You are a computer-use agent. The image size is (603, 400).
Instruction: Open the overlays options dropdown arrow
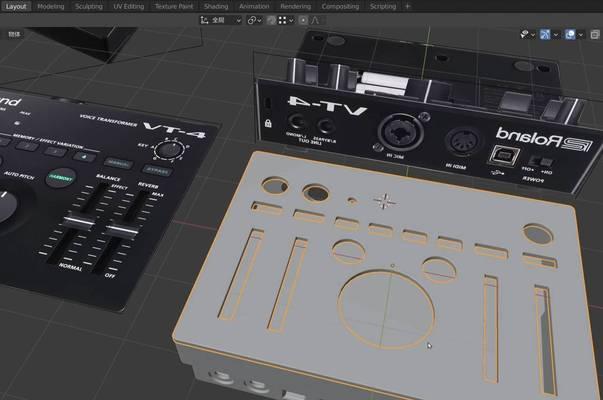pos(581,35)
